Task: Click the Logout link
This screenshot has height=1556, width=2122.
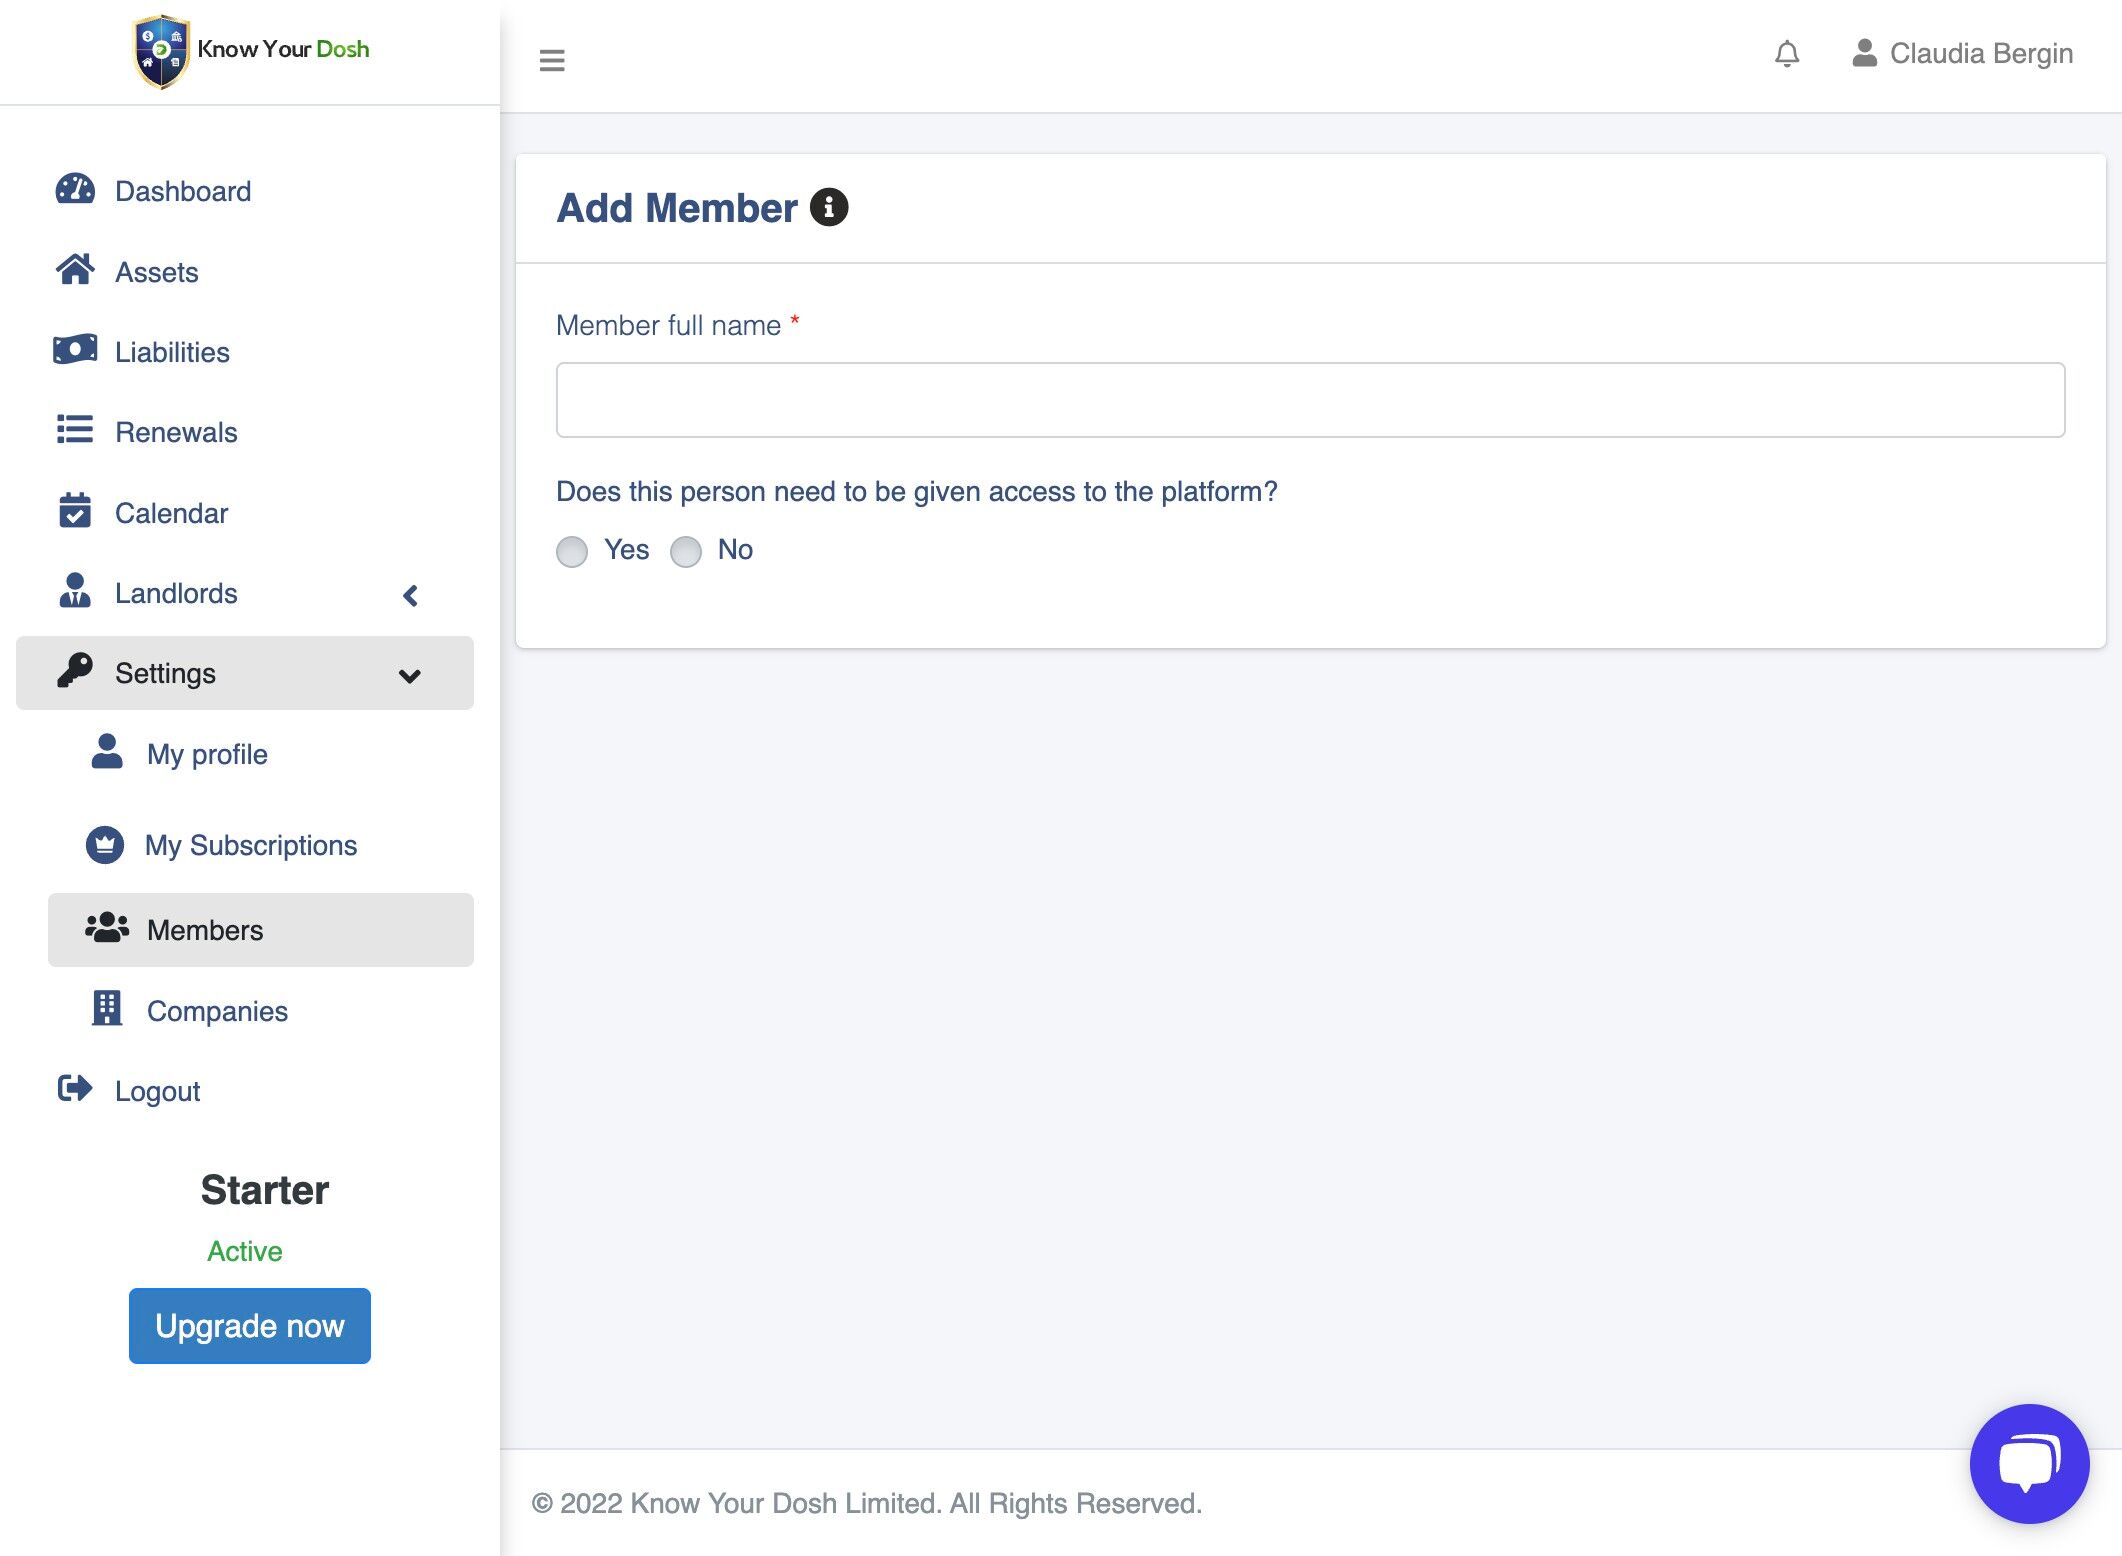Action: (x=157, y=1091)
